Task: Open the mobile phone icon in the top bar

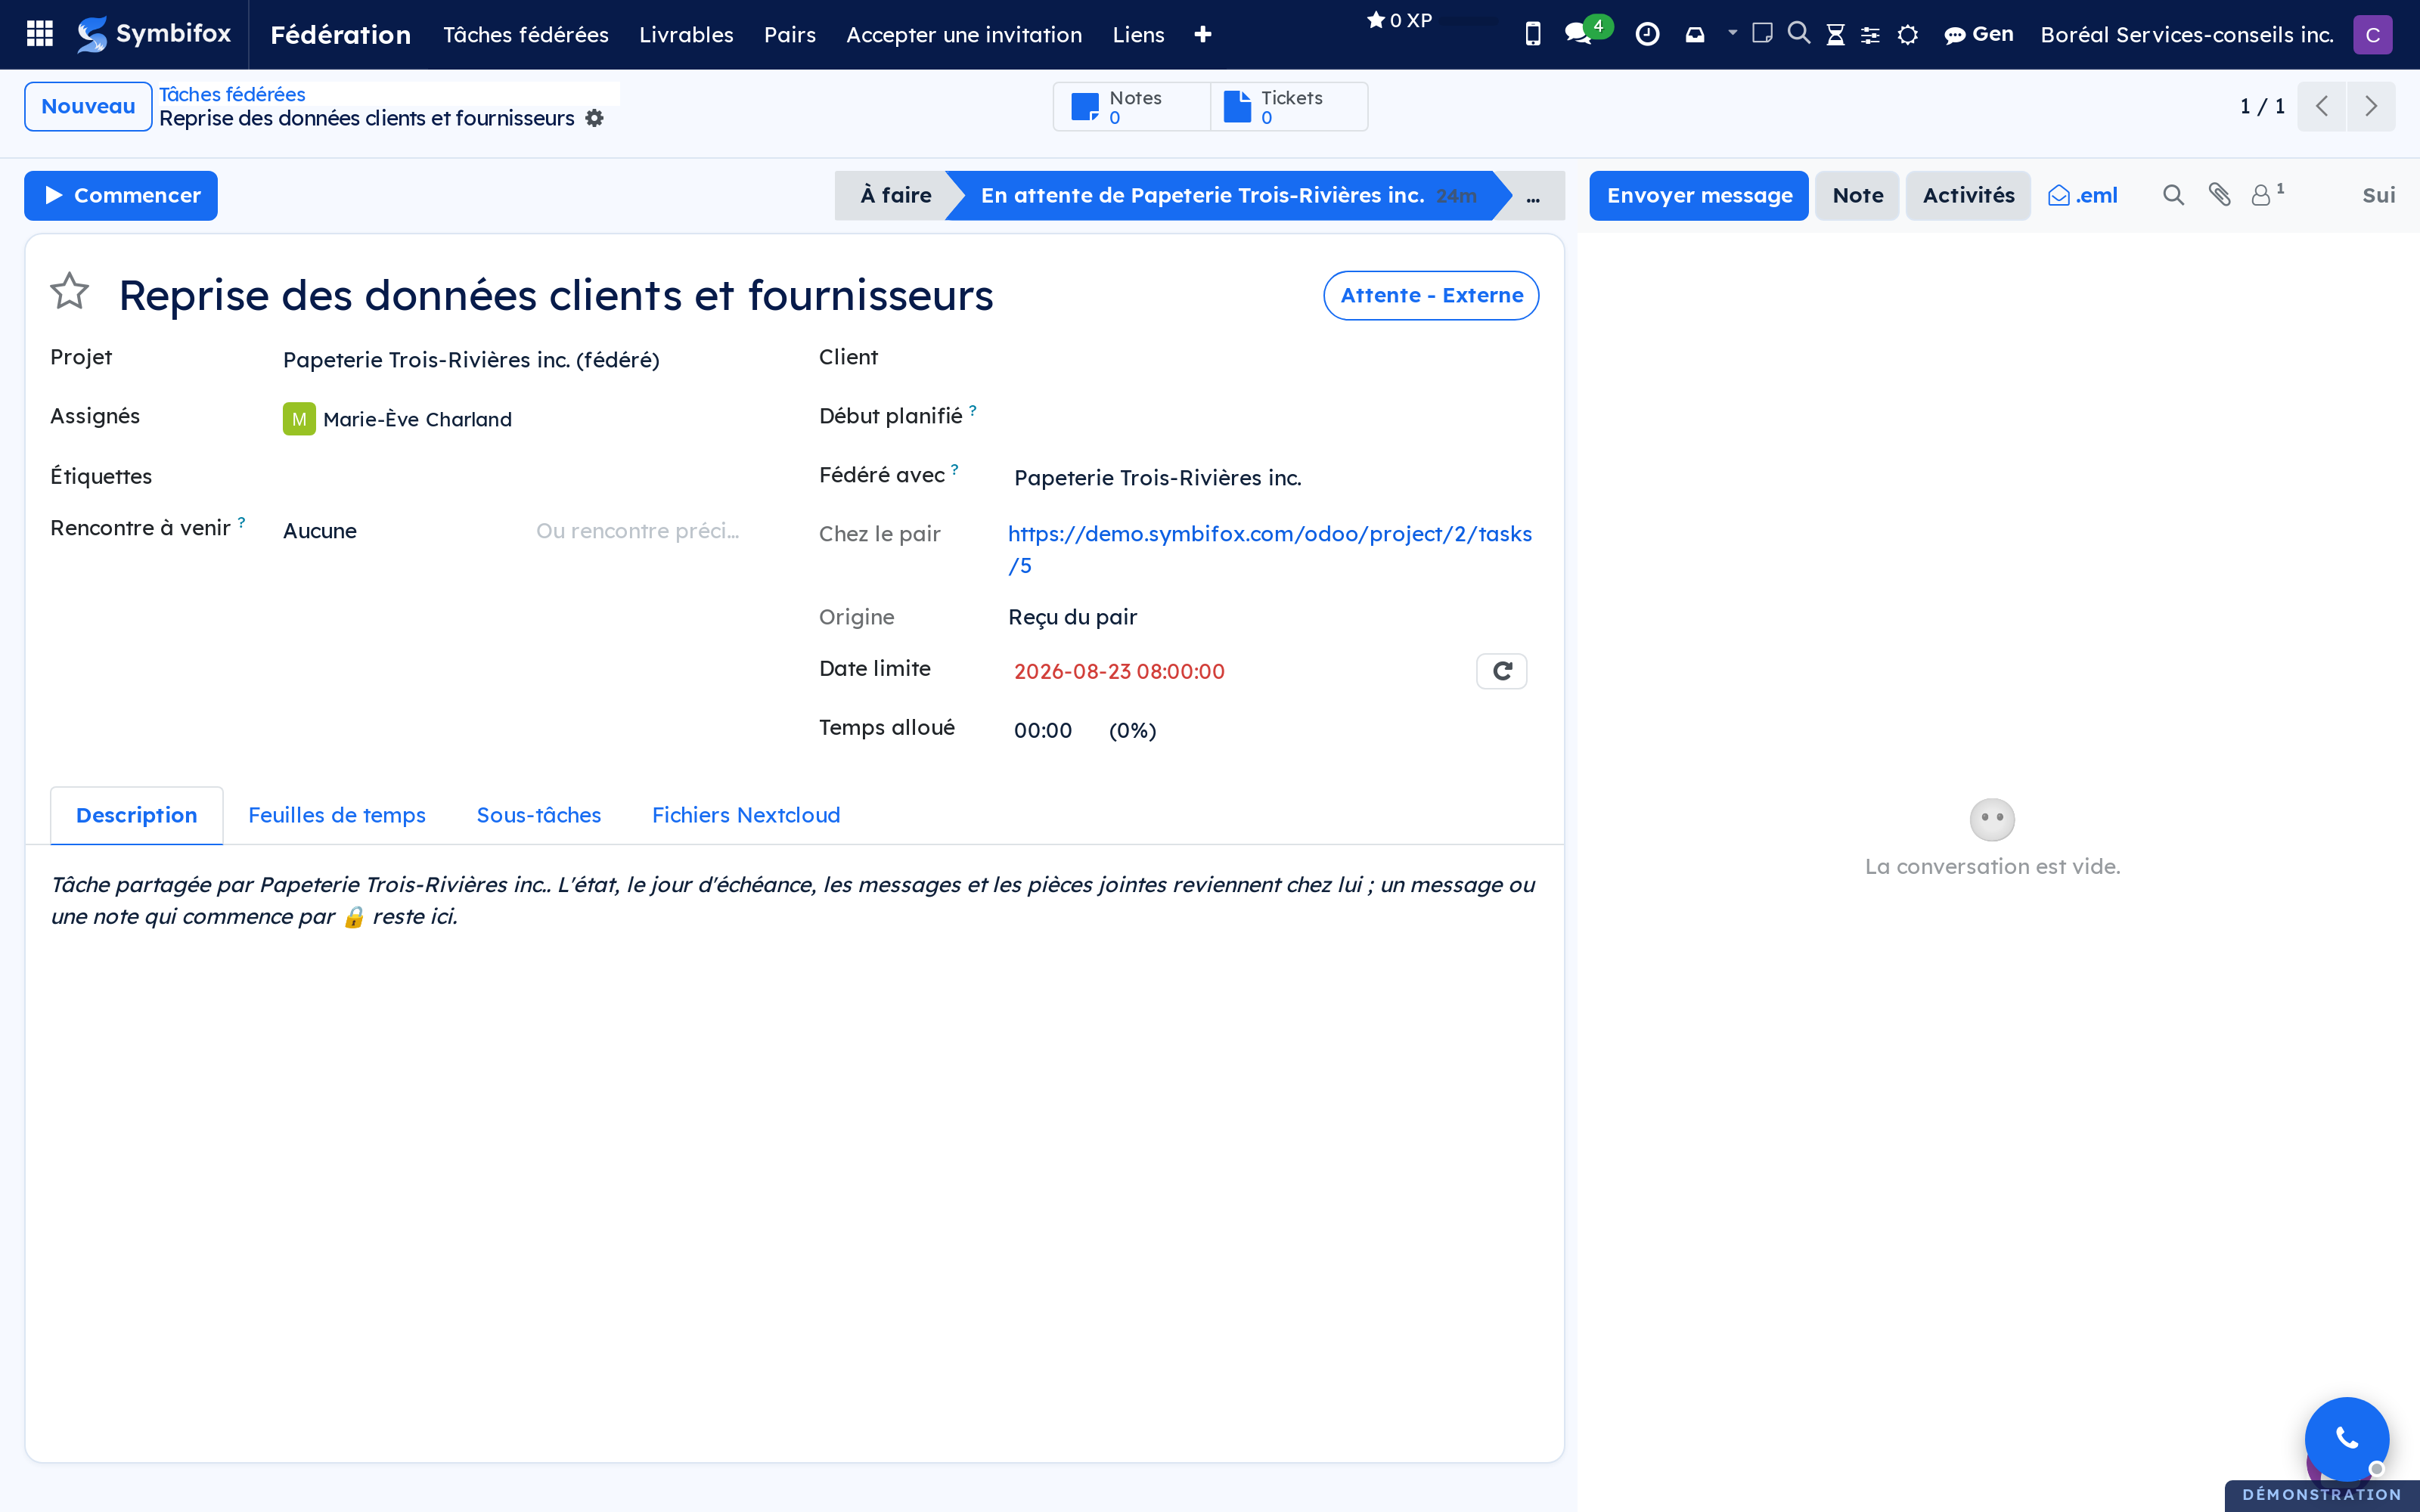Action: coord(1532,34)
